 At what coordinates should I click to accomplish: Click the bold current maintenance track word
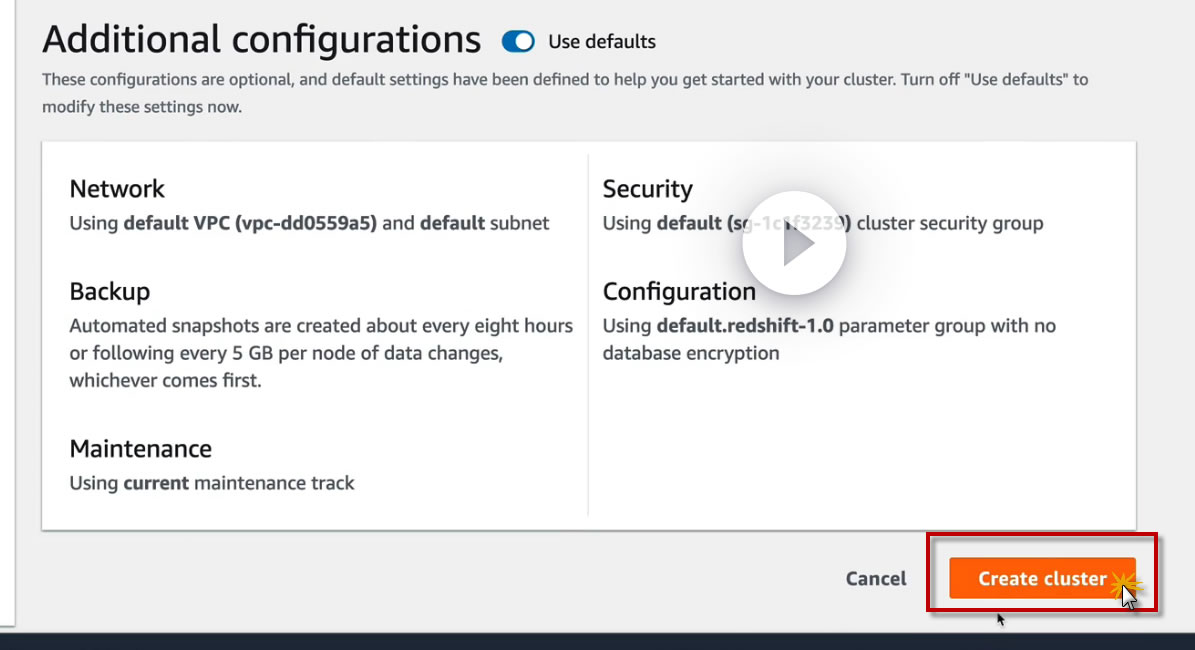[x=156, y=483]
